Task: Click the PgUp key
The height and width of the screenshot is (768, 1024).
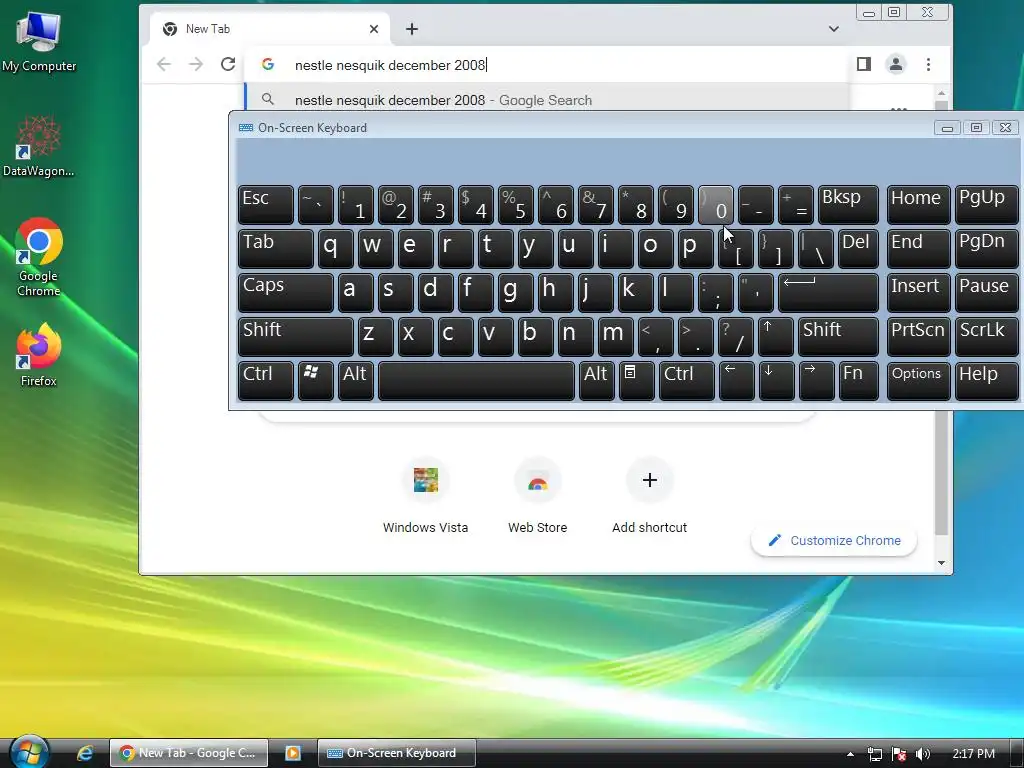Action: tap(986, 204)
